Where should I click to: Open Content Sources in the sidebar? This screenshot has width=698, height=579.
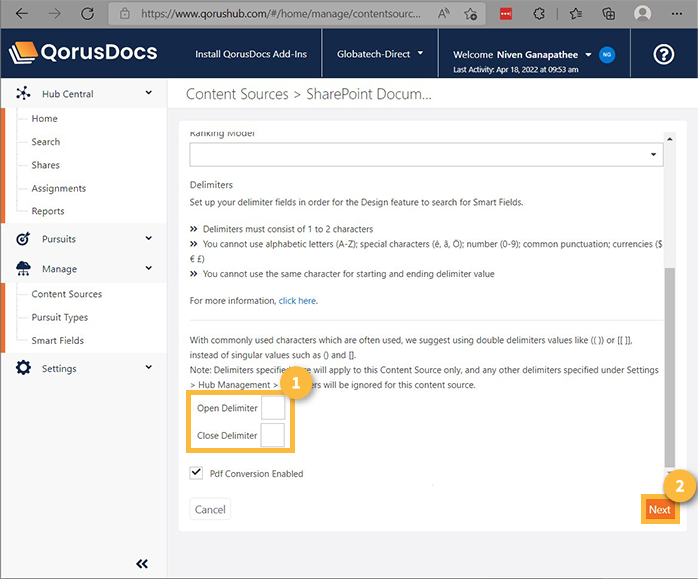click(x=67, y=294)
